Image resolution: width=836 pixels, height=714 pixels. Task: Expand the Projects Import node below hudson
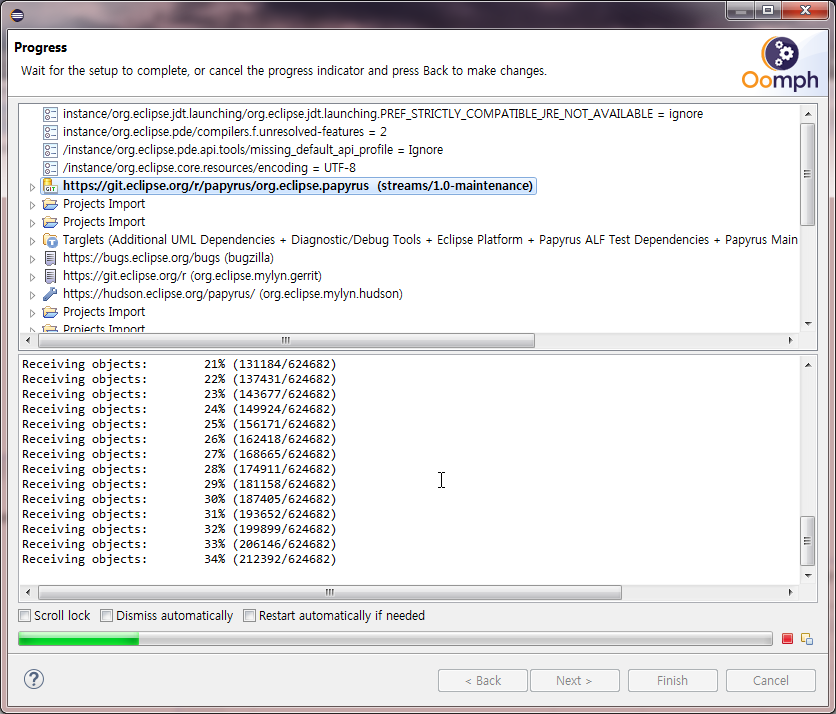tap(32, 313)
